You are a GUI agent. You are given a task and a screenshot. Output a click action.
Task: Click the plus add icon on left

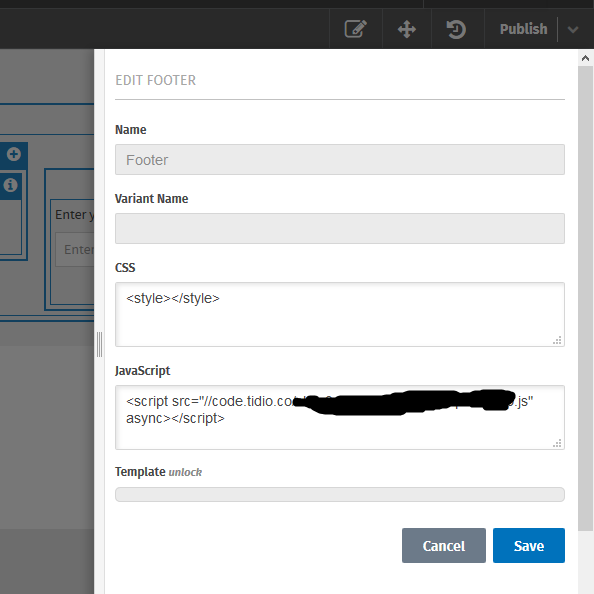tap(14, 154)
